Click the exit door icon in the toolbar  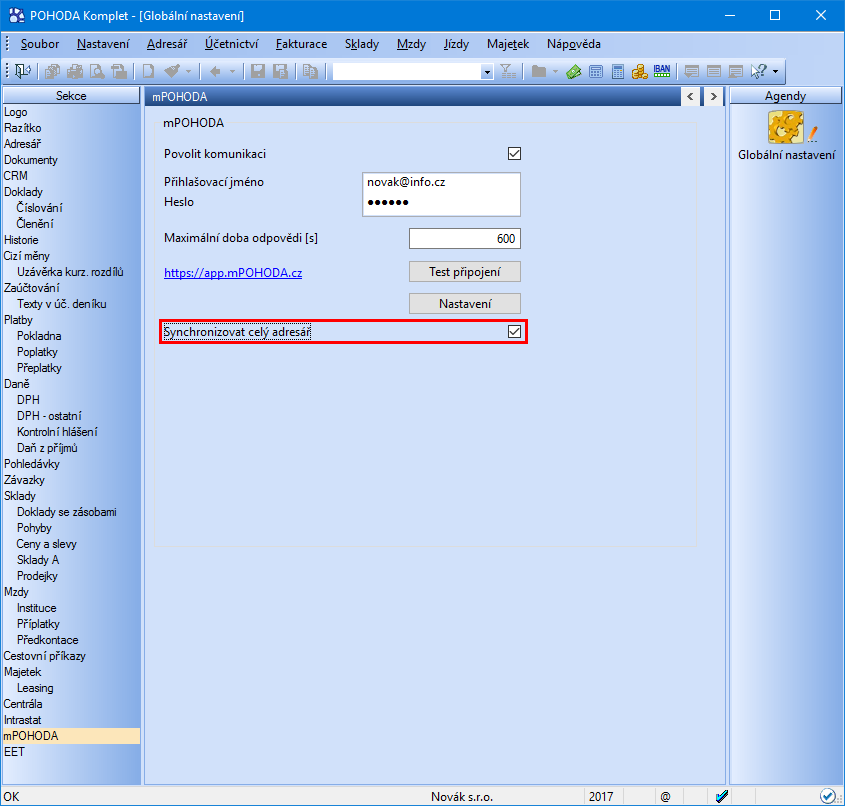coord(23,71)
